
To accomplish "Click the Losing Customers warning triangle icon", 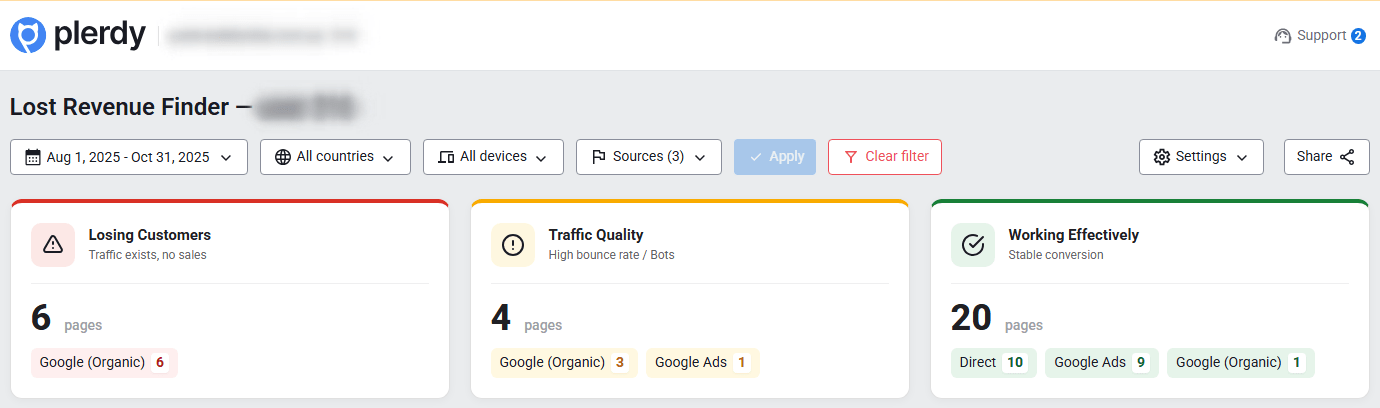I will [x=53, y=245].
